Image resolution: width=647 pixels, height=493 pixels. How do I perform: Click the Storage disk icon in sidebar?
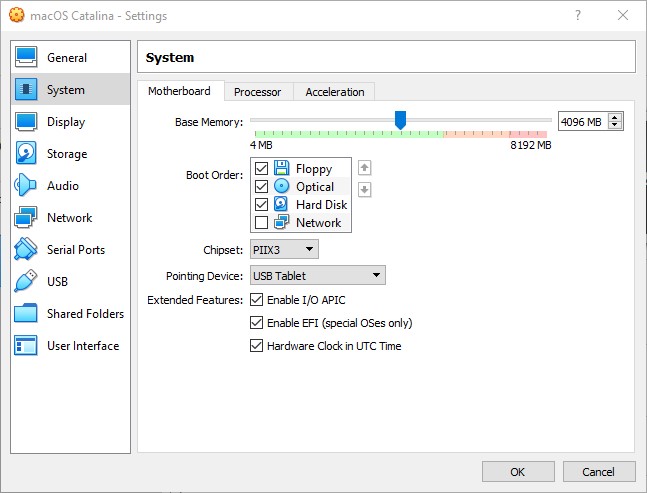(x=26, y=153)
